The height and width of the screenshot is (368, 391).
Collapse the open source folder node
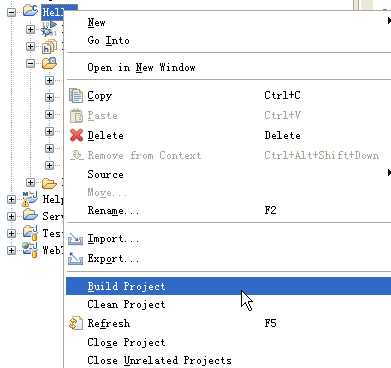[x=30, y=63]
